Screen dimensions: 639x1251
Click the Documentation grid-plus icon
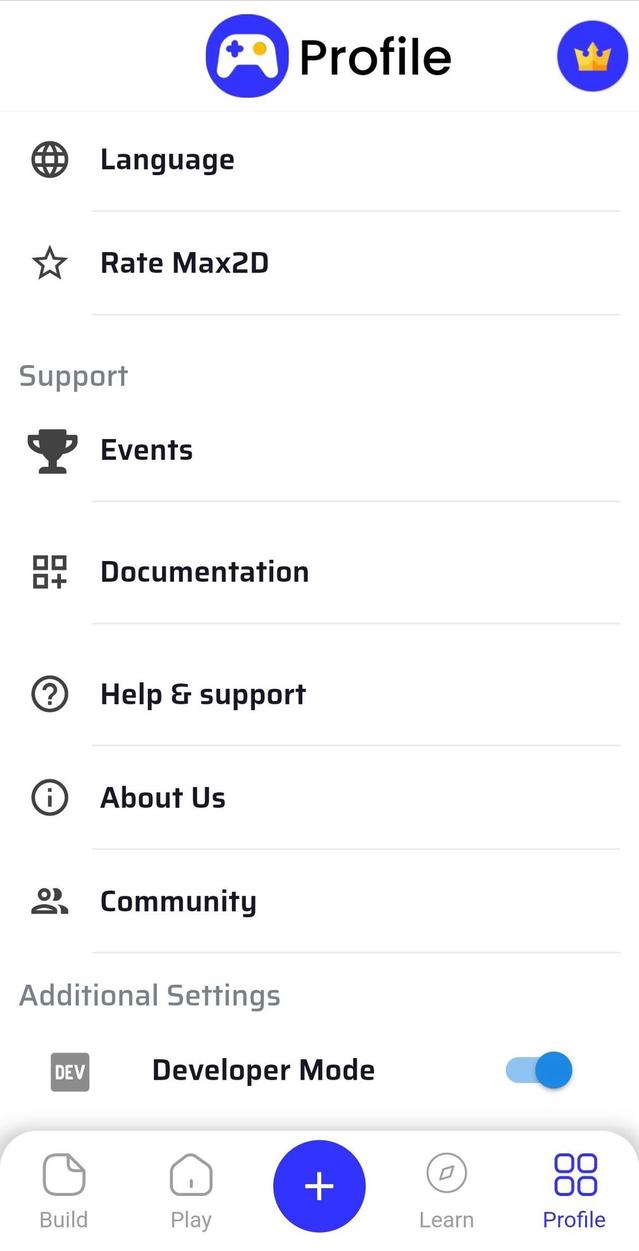[50, 572]
